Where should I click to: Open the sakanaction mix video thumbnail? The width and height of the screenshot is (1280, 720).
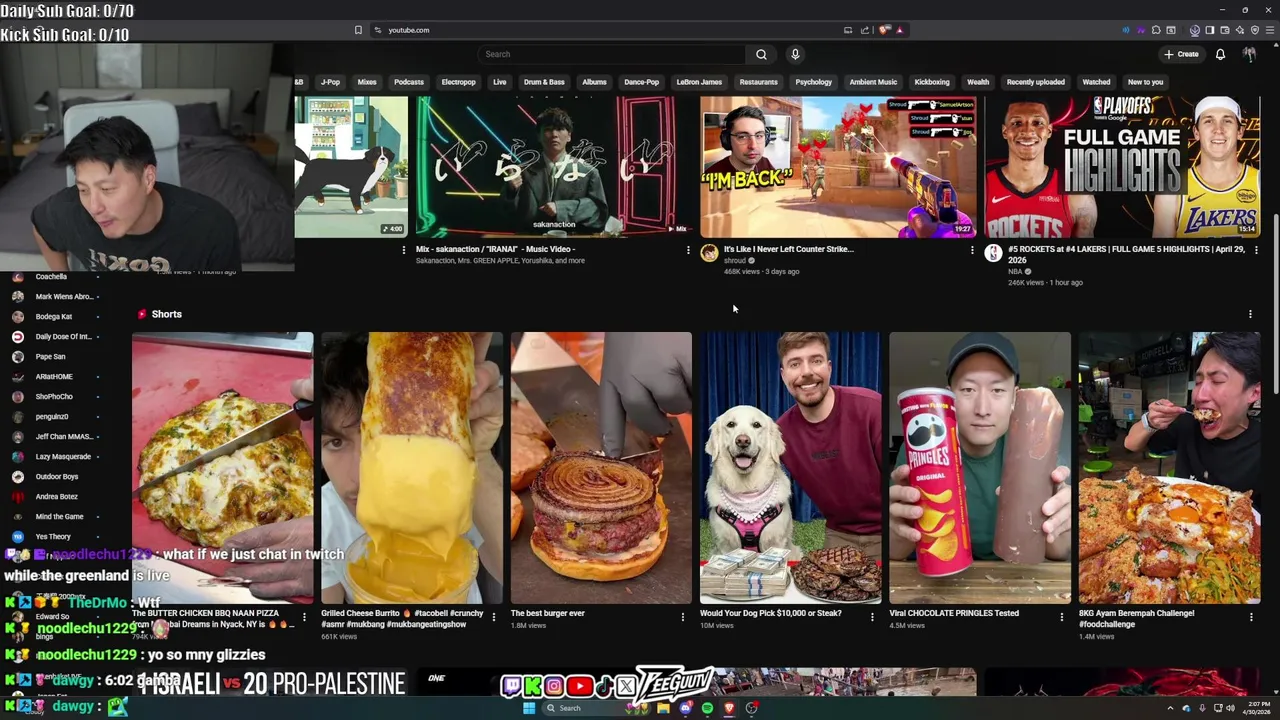coord(554,166)
